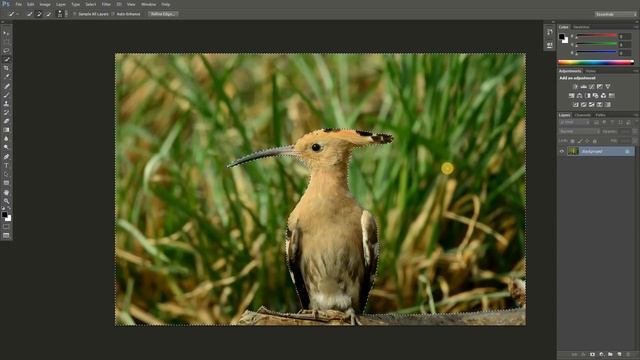Enable the Auto-Enhance checkbox
The image size is (640, 360).
click(113, 14)
